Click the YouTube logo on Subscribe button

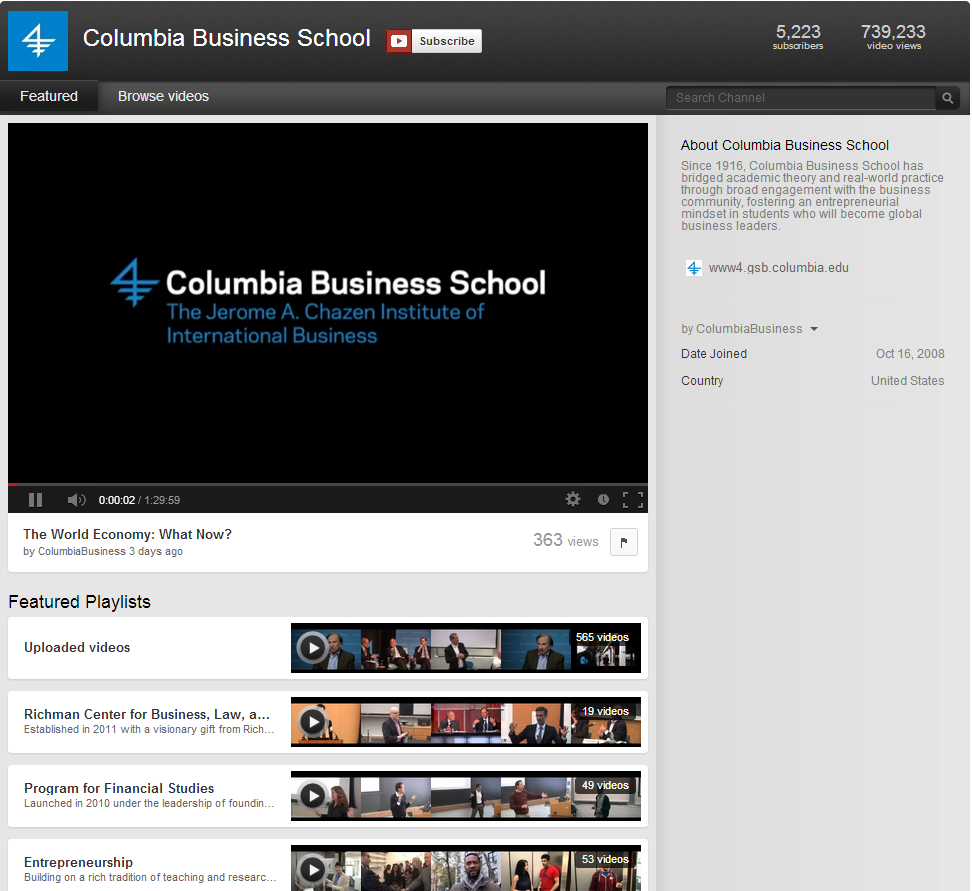(x=399, y=41)
